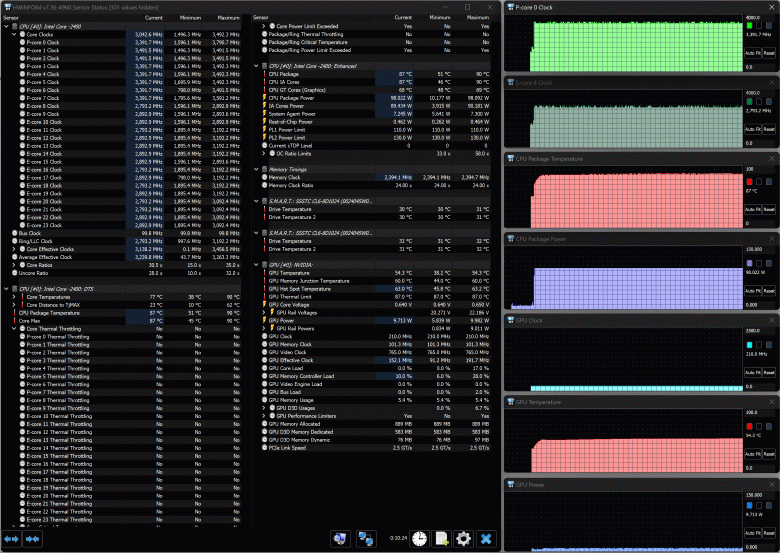
Task: Expand the GPU Rail Powers group
Action: tap(264, 329)
